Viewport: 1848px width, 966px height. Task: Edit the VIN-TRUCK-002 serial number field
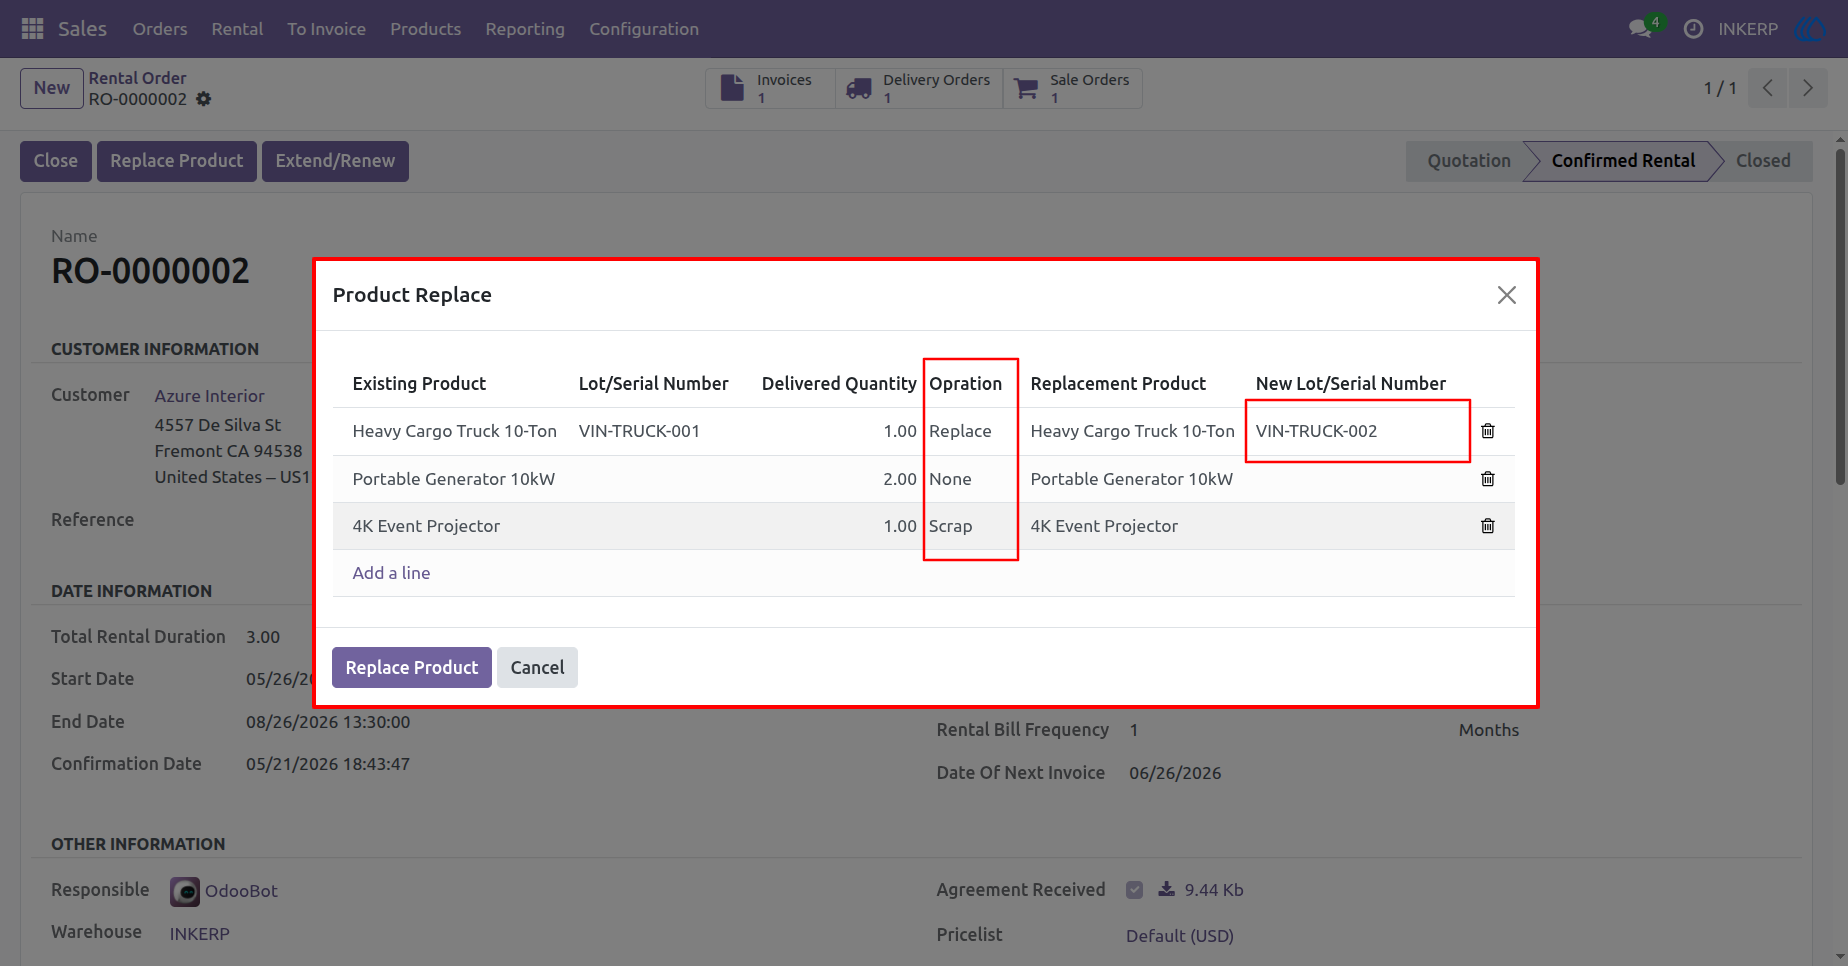[x=1358, y=431]
